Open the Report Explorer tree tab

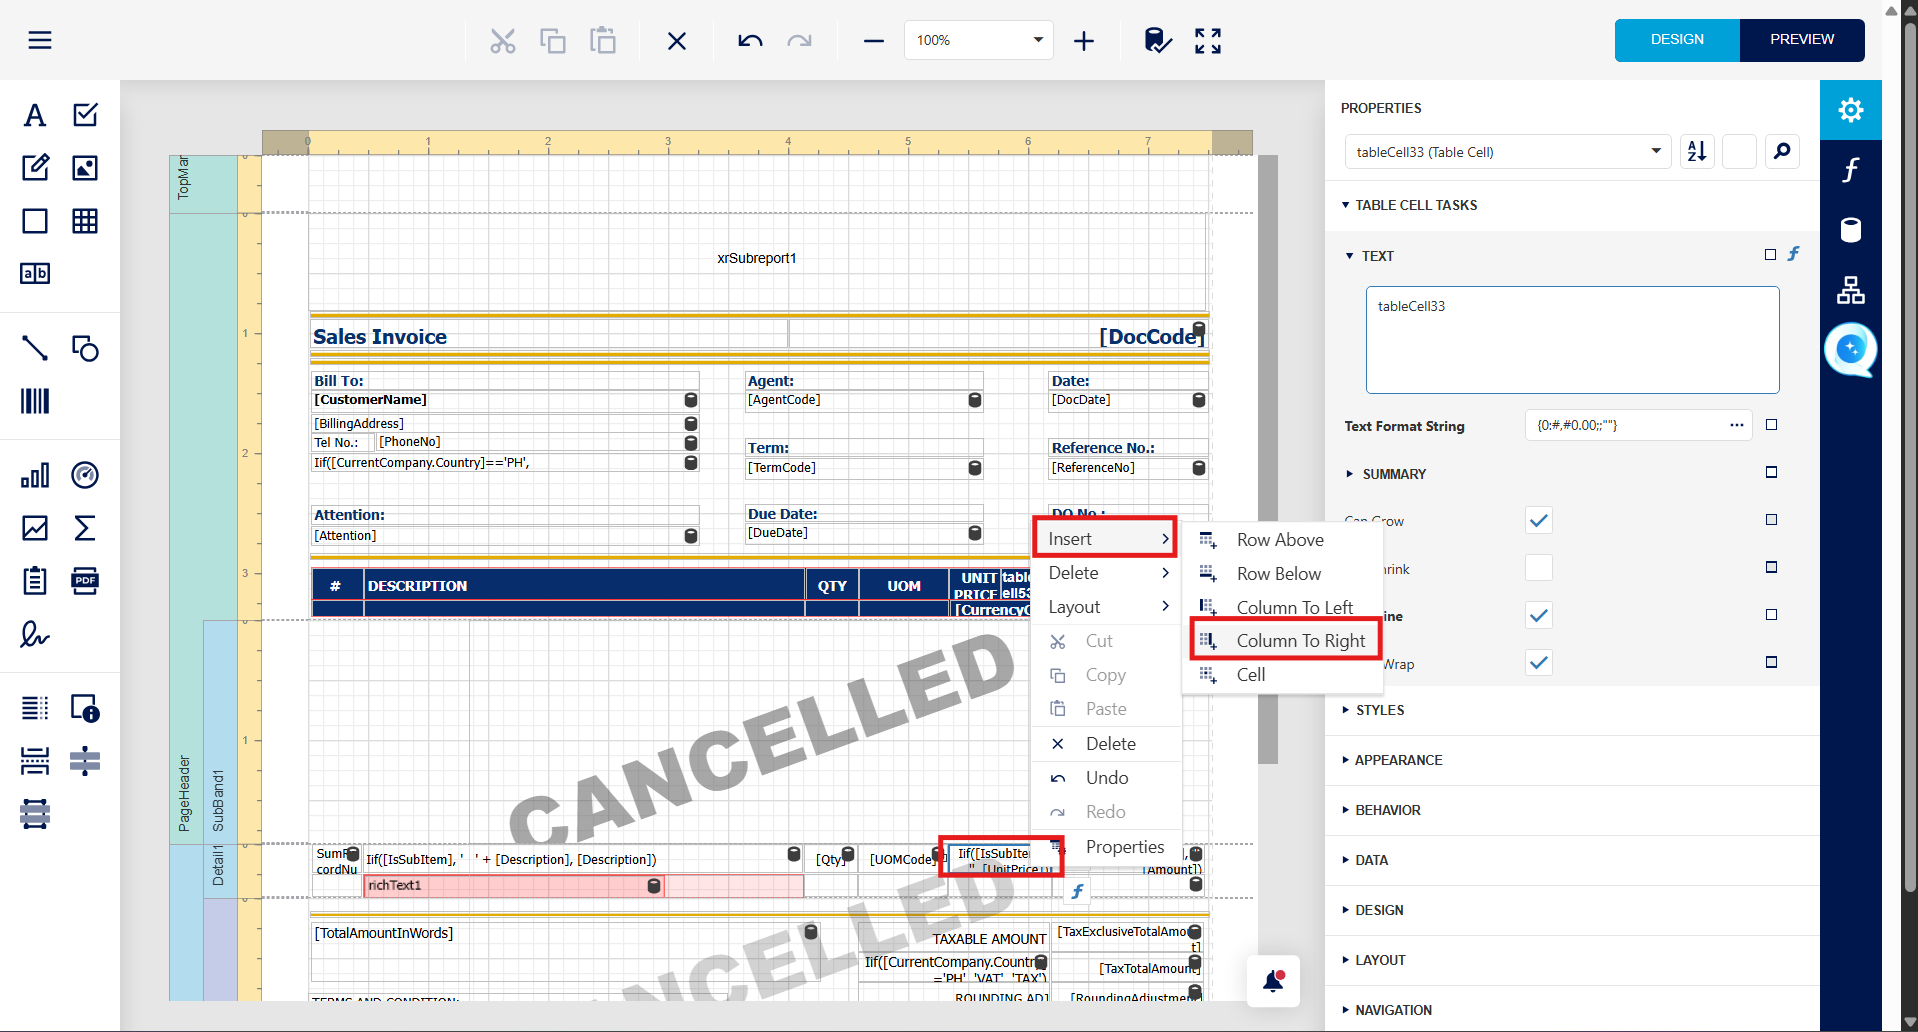coord(1851,290)
